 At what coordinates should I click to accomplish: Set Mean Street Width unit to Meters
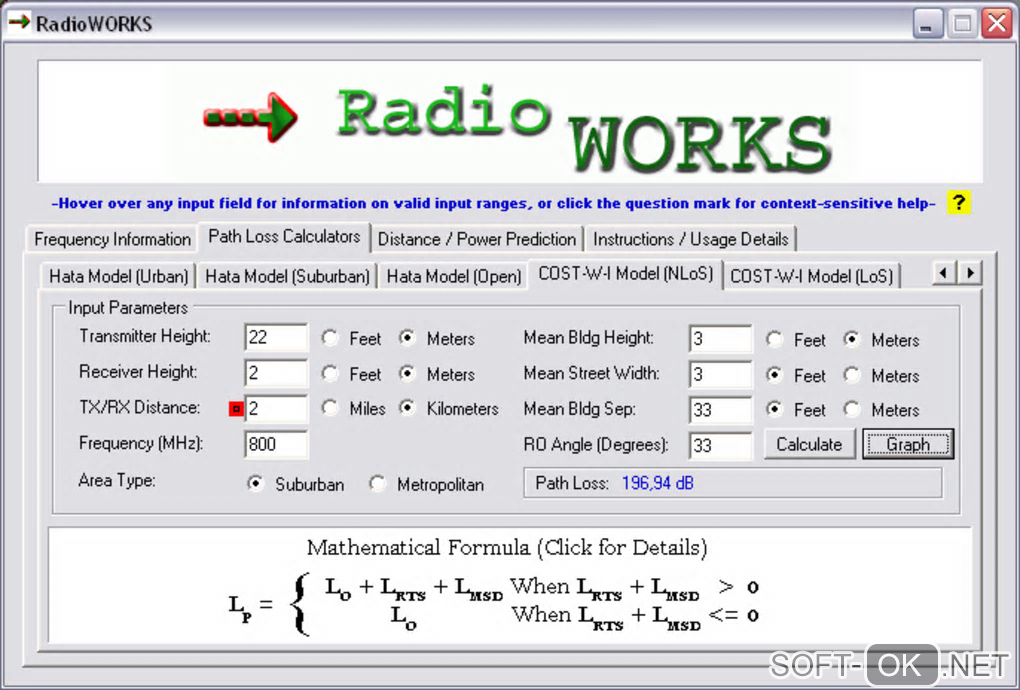pyautogui.click(x=881, y=375)
